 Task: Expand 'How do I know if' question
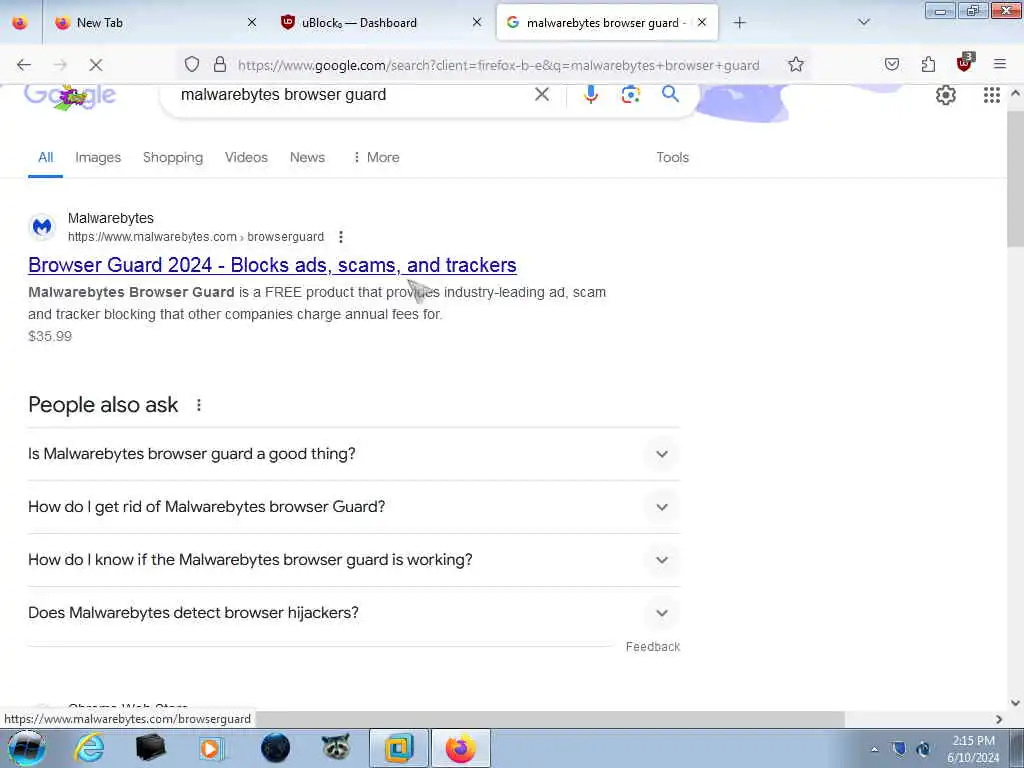pos(353,560)
